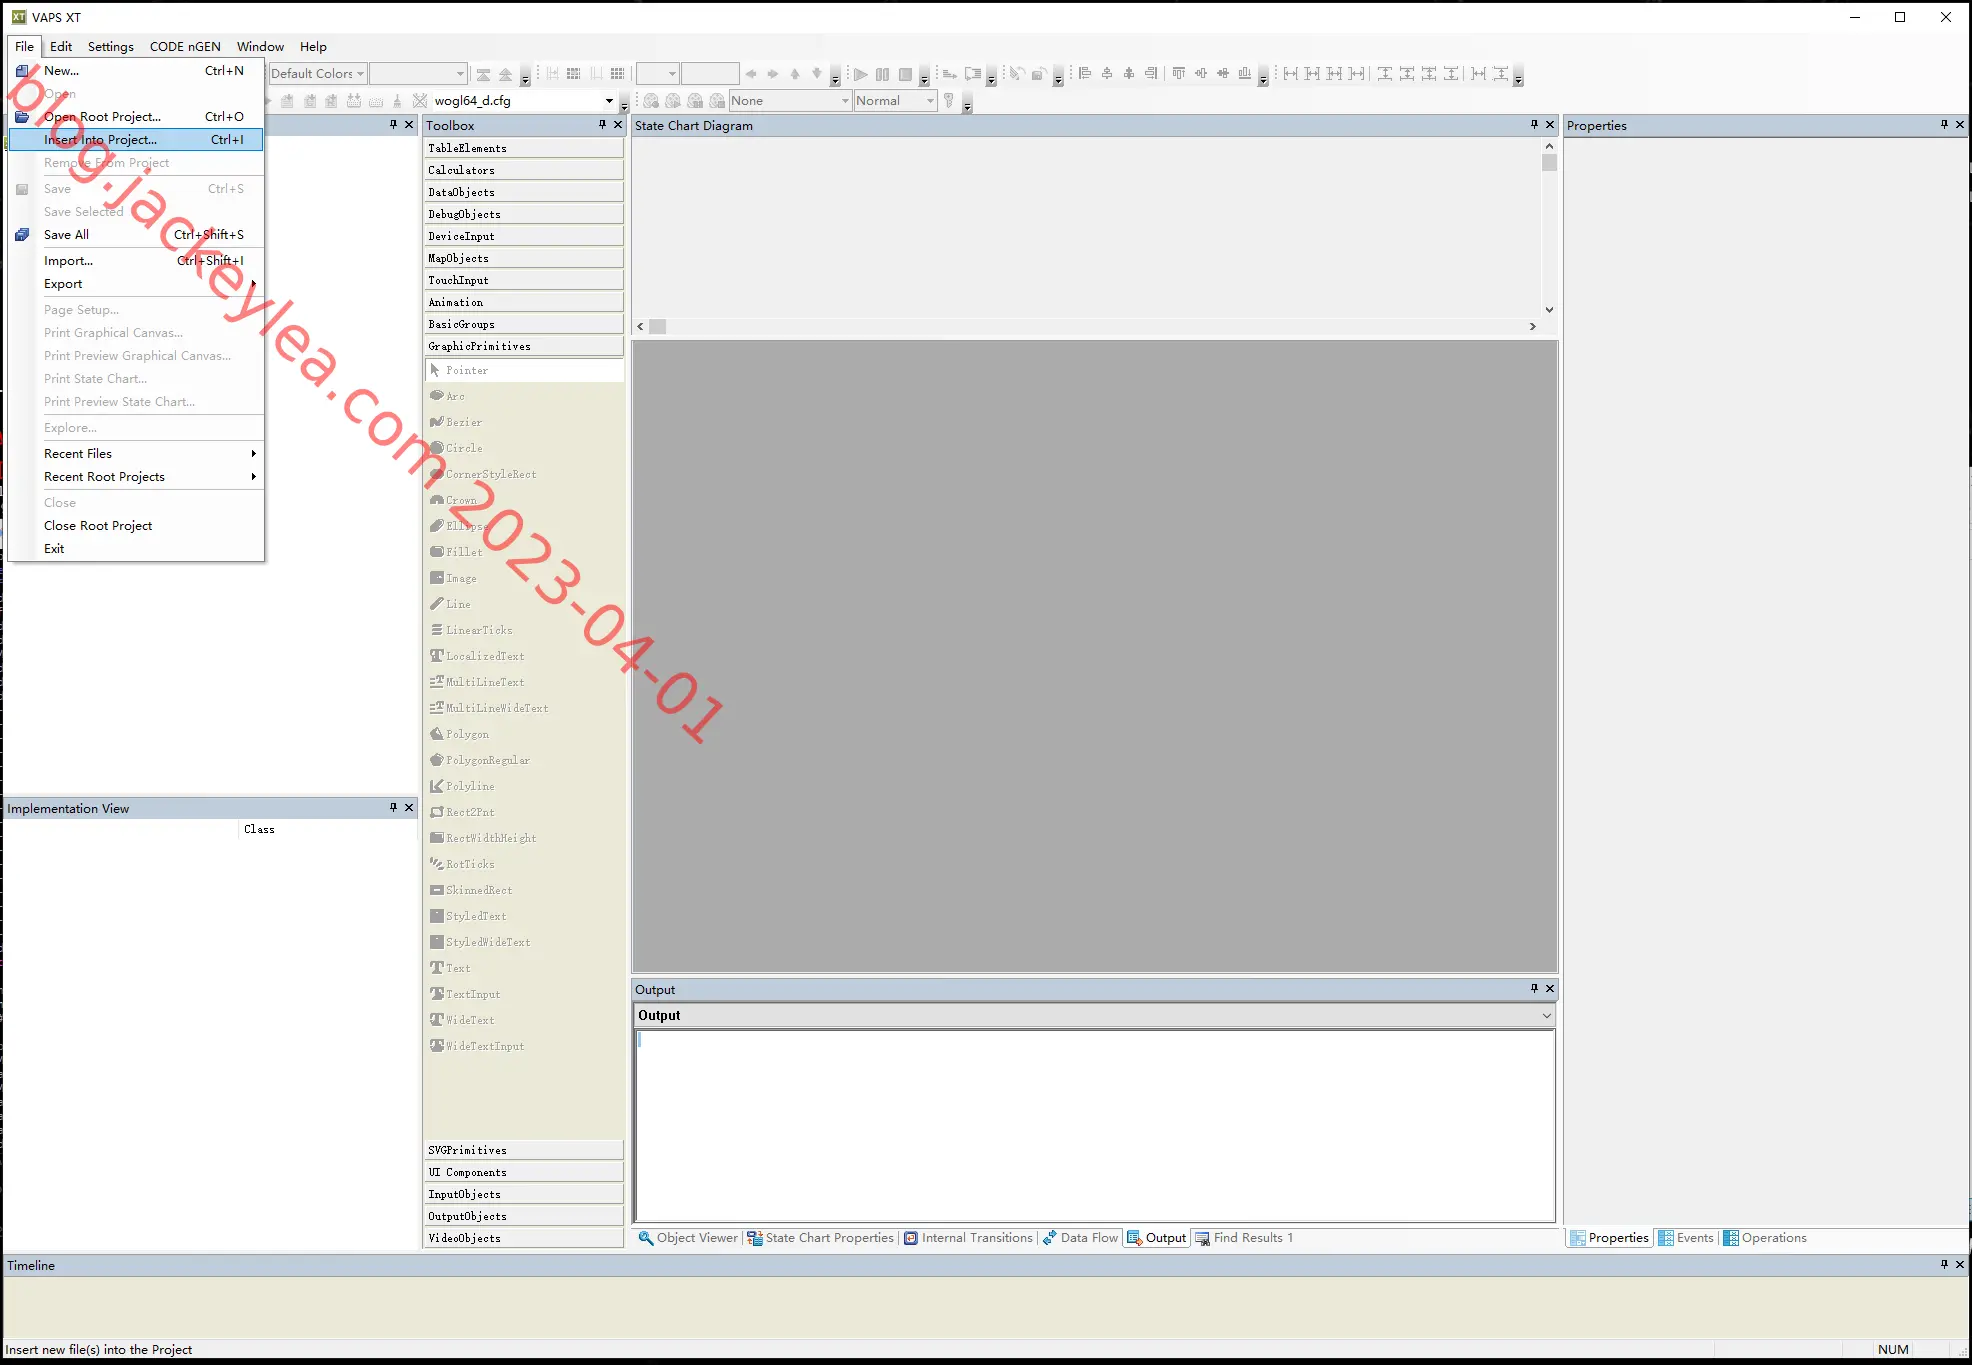Click the Pause button in the toolbar
The height and width of the screenshot is (1365, 1972).
[882, 74]
